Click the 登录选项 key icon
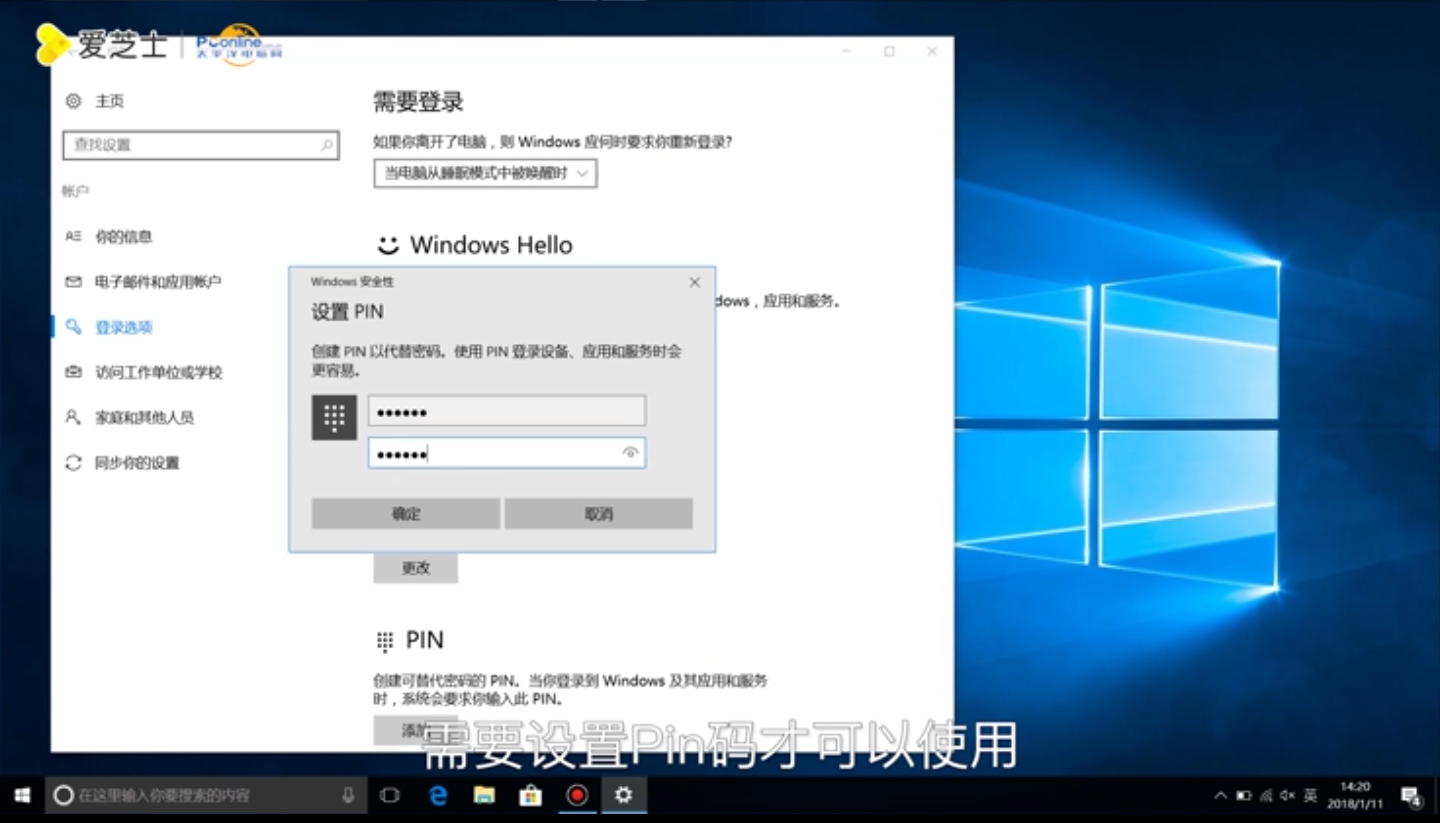The image size is (1440, 823). (73, 327)
